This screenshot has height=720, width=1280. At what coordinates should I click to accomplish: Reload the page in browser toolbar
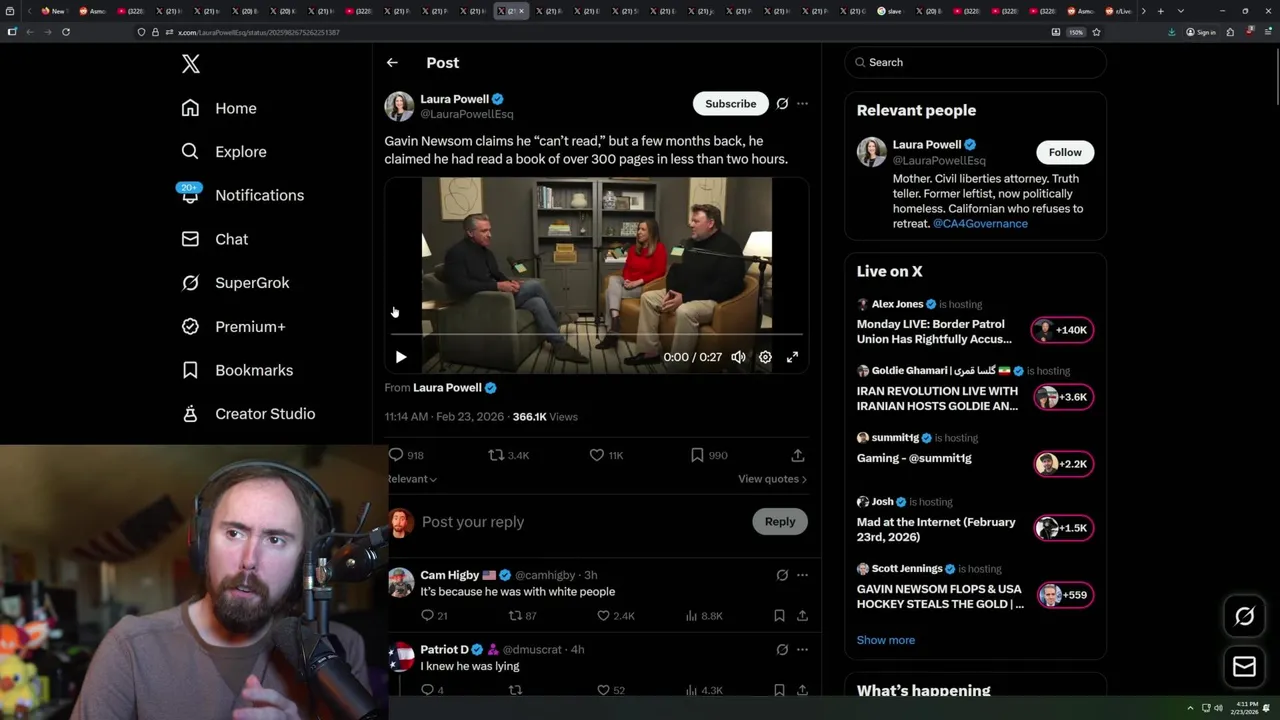(x=66, y=32)
